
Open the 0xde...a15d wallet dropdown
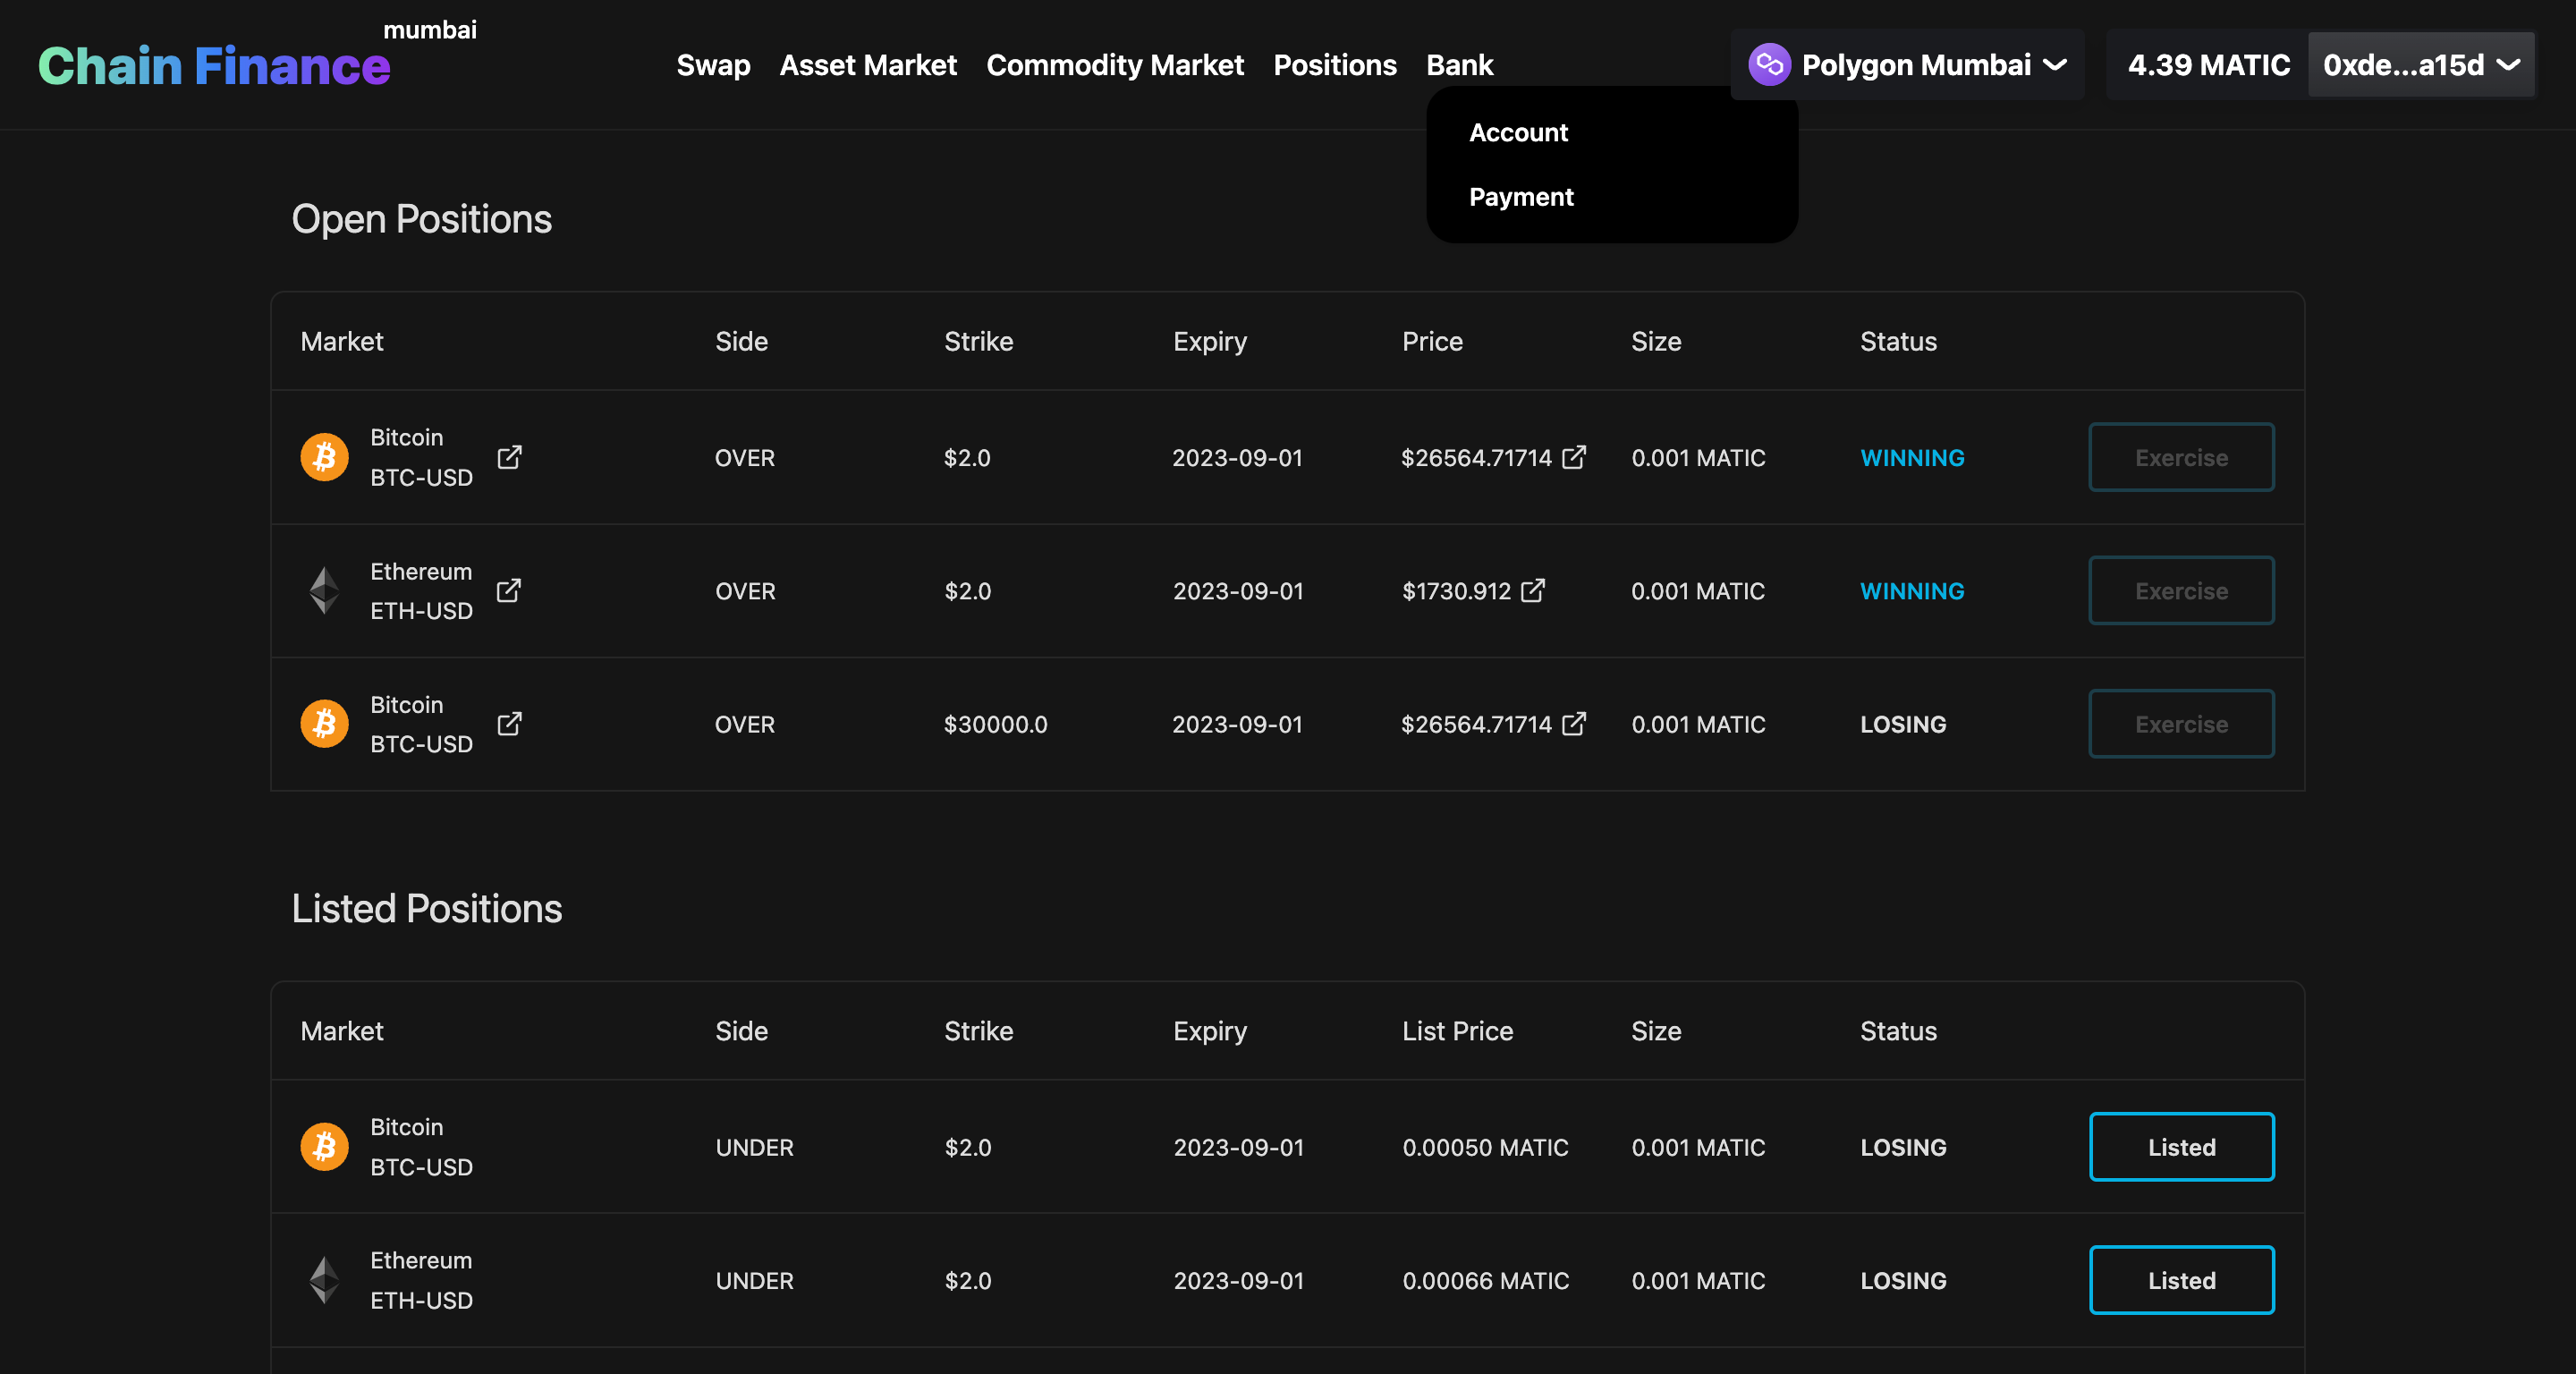(x=2420, y=65)
